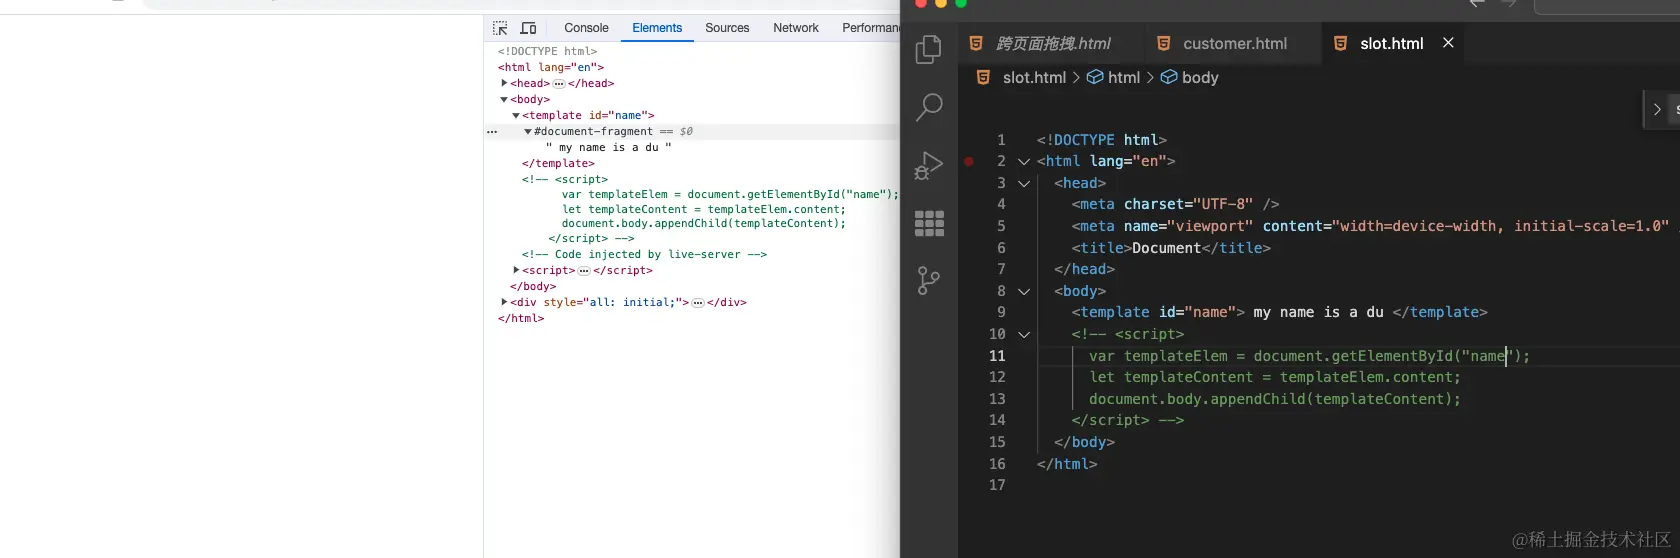Viewport: 1680px width, 558px height.
Task: Click the meta charset="UTF-8" line
Action: point(1175,204)
